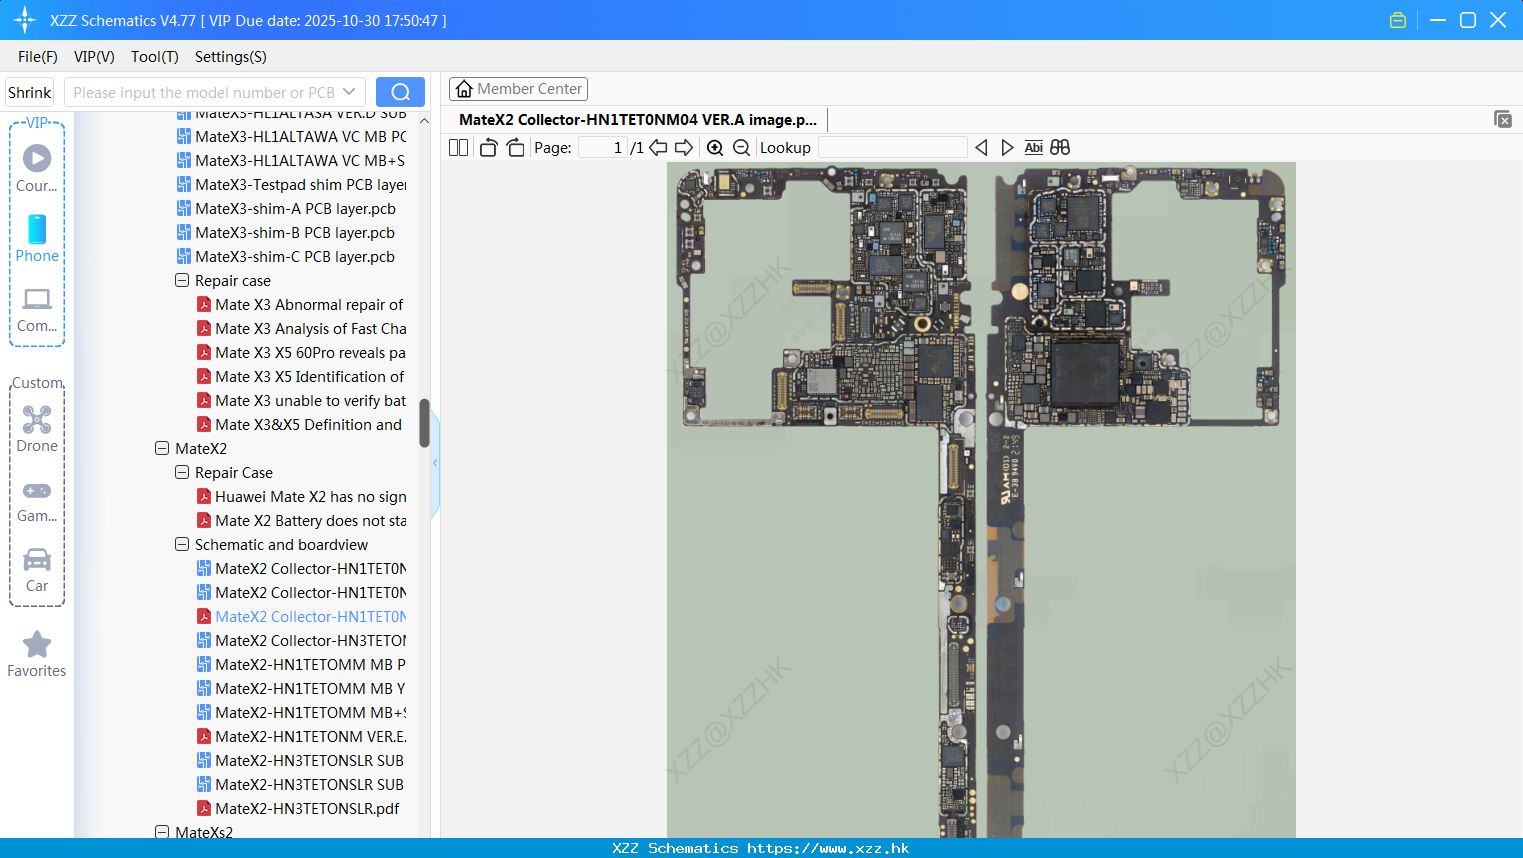Open the File(F) menu
The height and width of the screenshot is (858, 1523).
click(x=38, y=57)
